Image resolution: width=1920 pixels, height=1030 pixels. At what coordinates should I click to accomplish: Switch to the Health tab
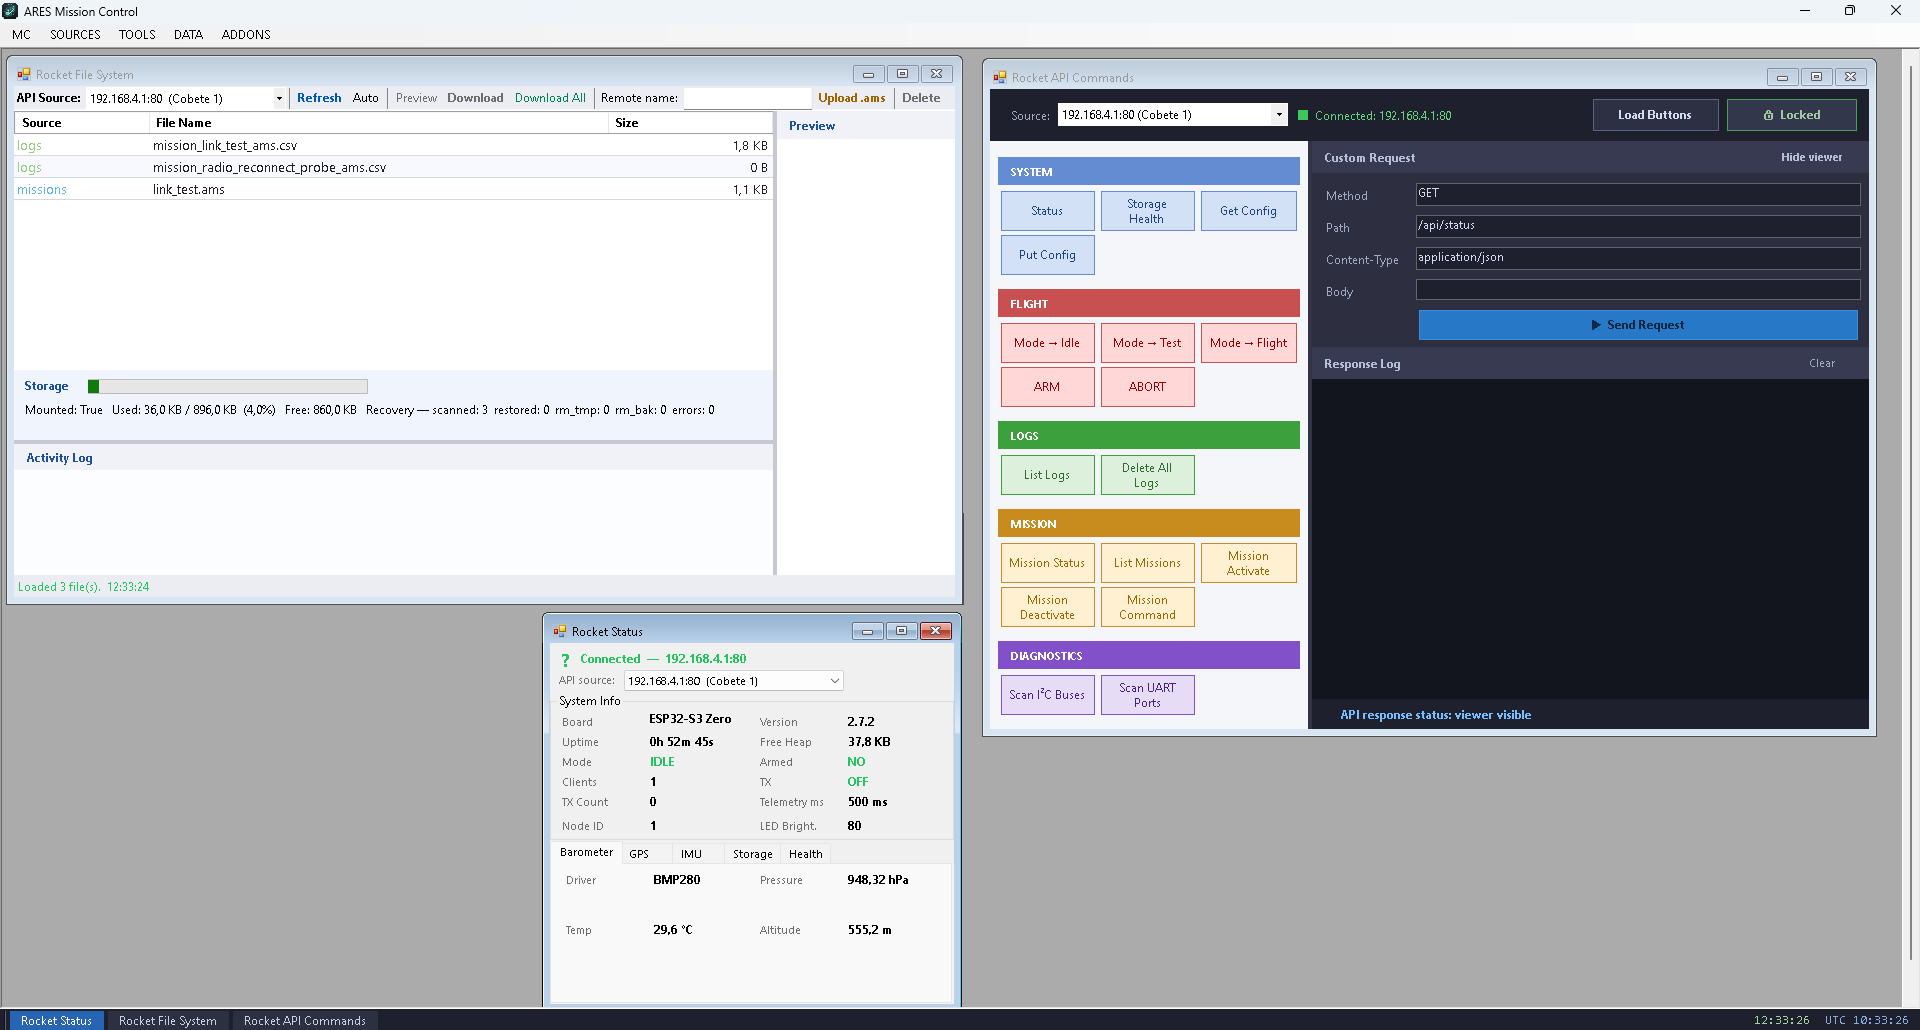[x=805, y=854]
